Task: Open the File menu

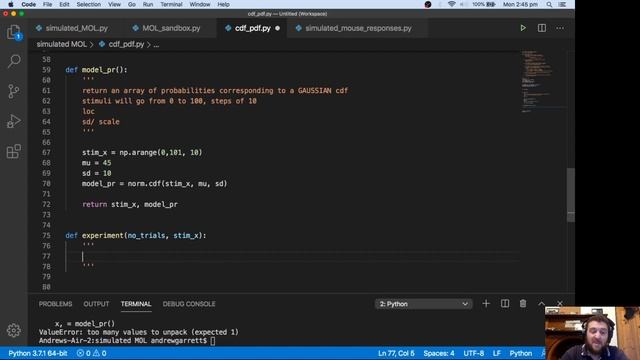Action: (47, 4)
